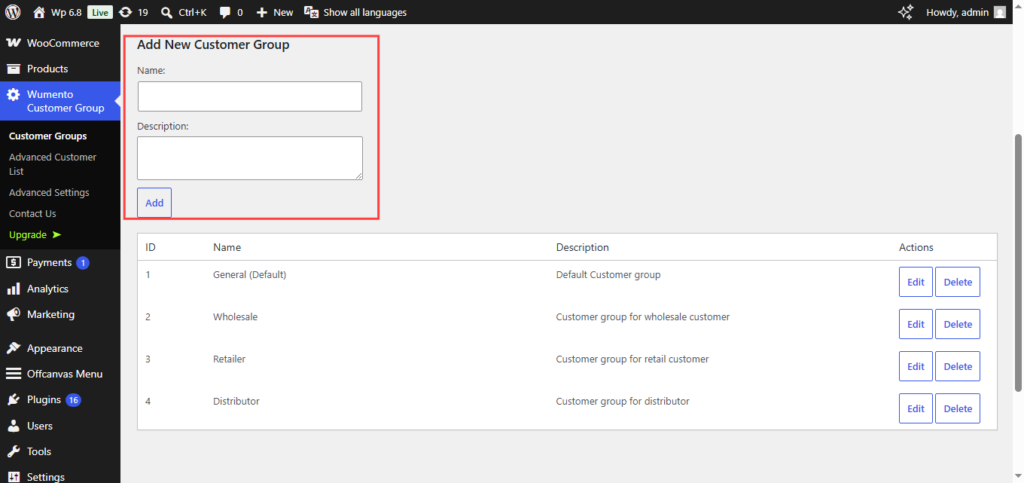Click the 'Wholesale' name cell

tap(235, 317)
